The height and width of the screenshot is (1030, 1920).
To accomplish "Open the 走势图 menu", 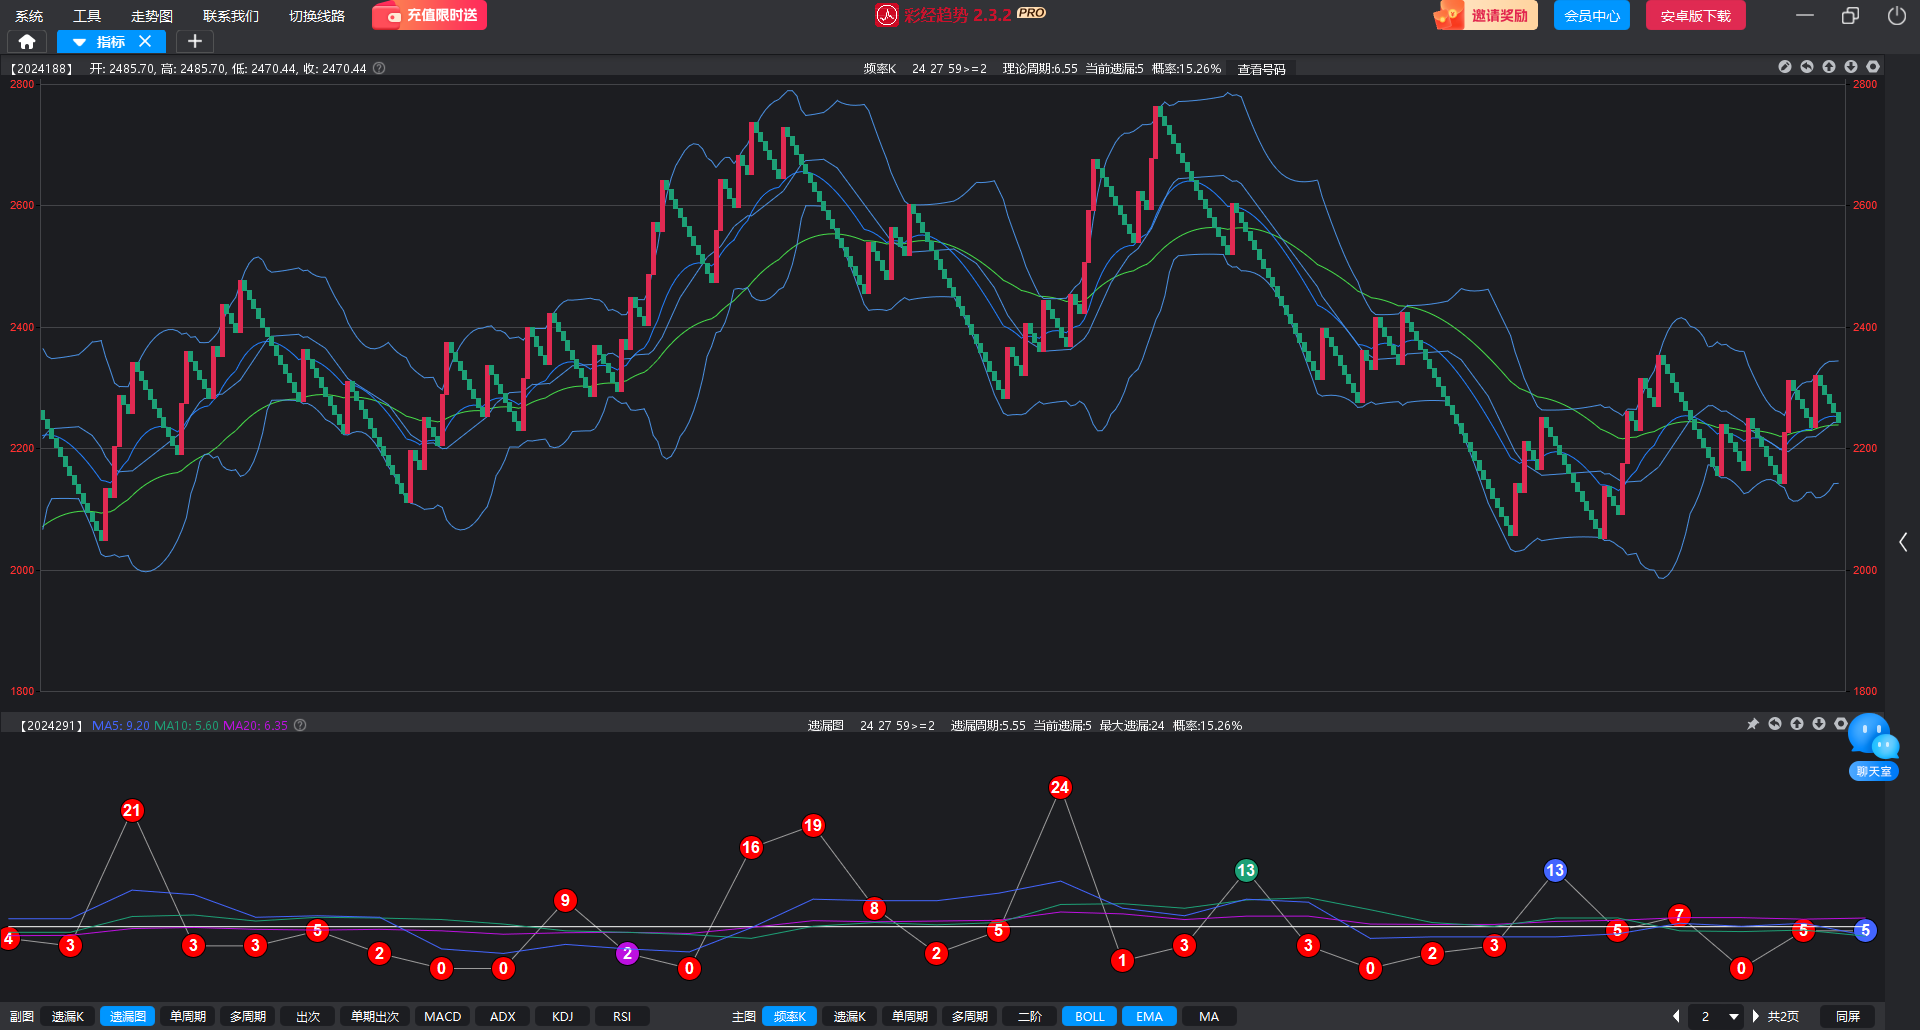I will 152,16.
